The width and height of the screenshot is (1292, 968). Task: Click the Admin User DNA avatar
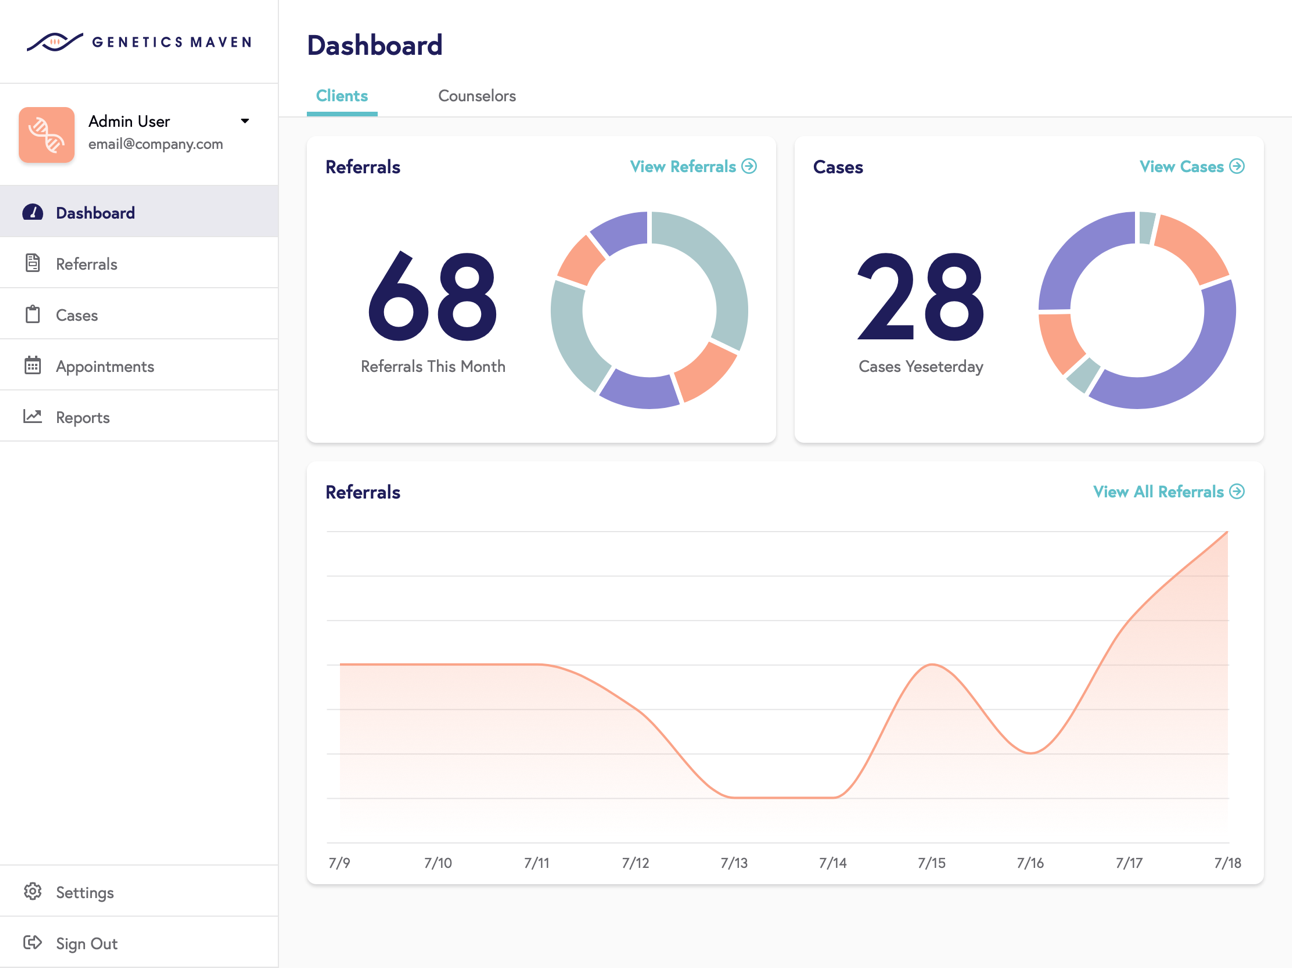point(46,134)
